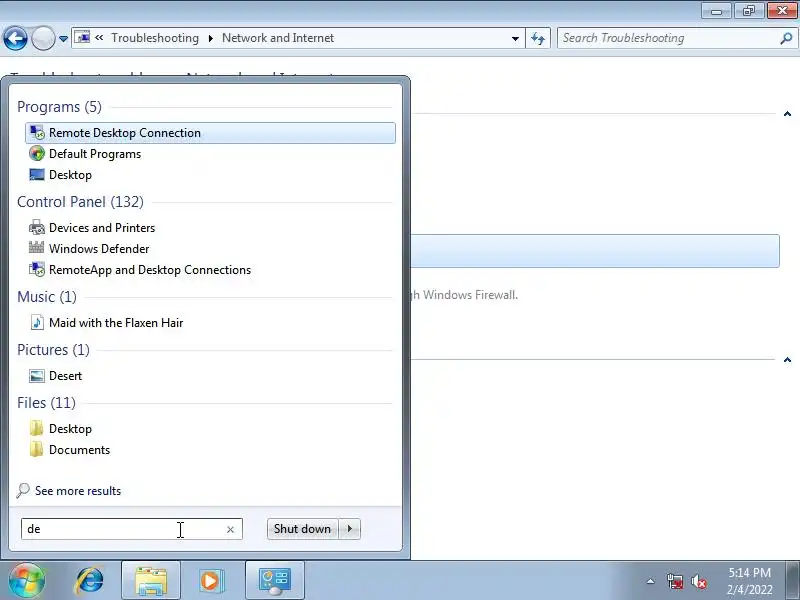Click the muted volume tray icon
Screen dimensions: 800x600
698,581
